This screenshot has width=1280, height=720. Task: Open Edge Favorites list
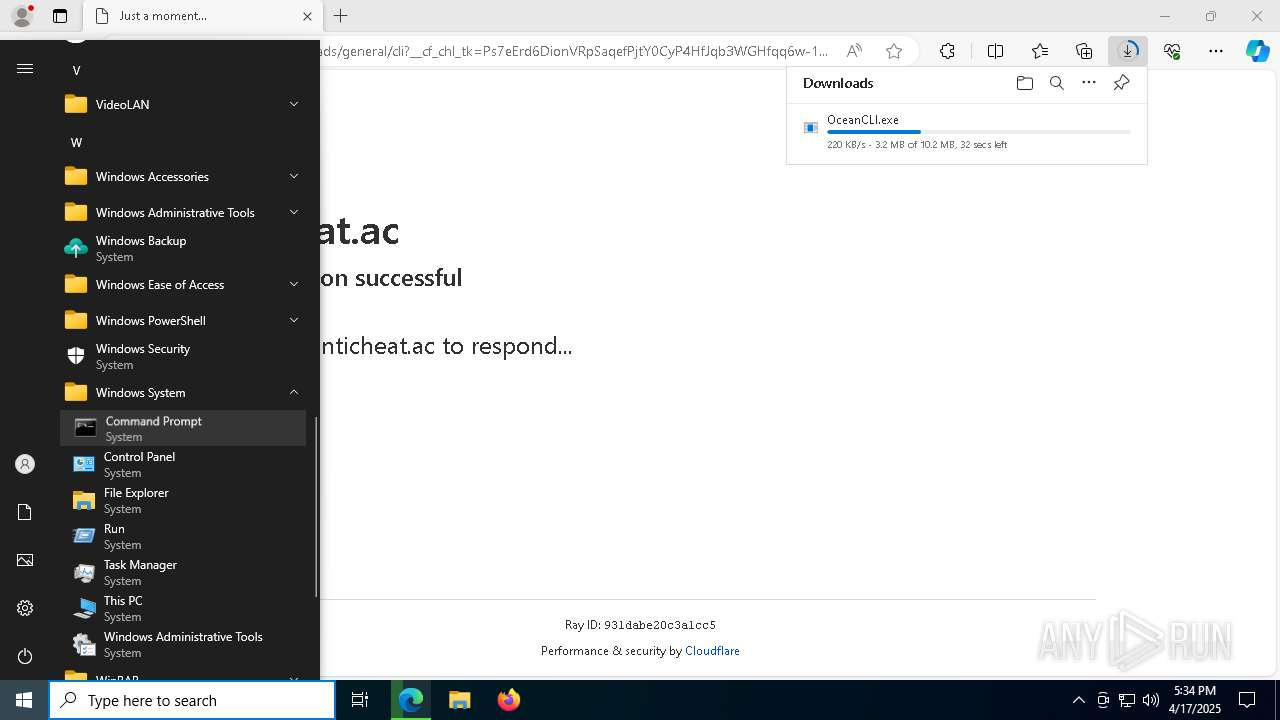point(1040,51)
